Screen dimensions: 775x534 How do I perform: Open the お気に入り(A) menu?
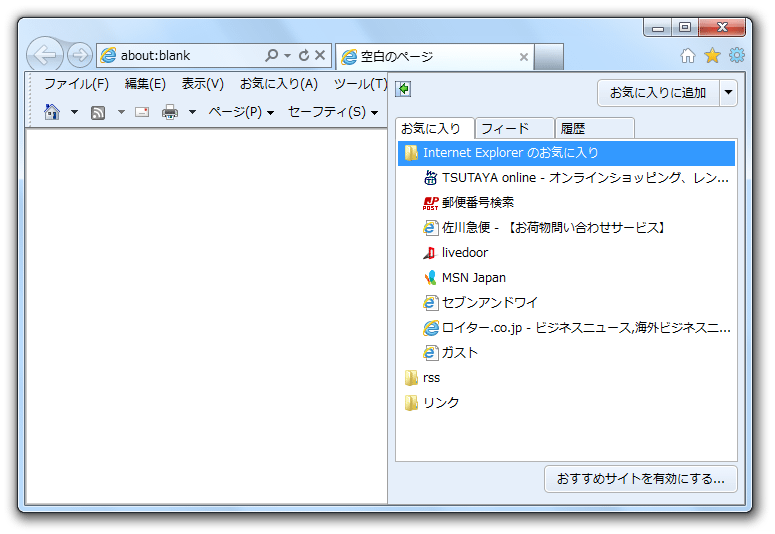point(278,84)
